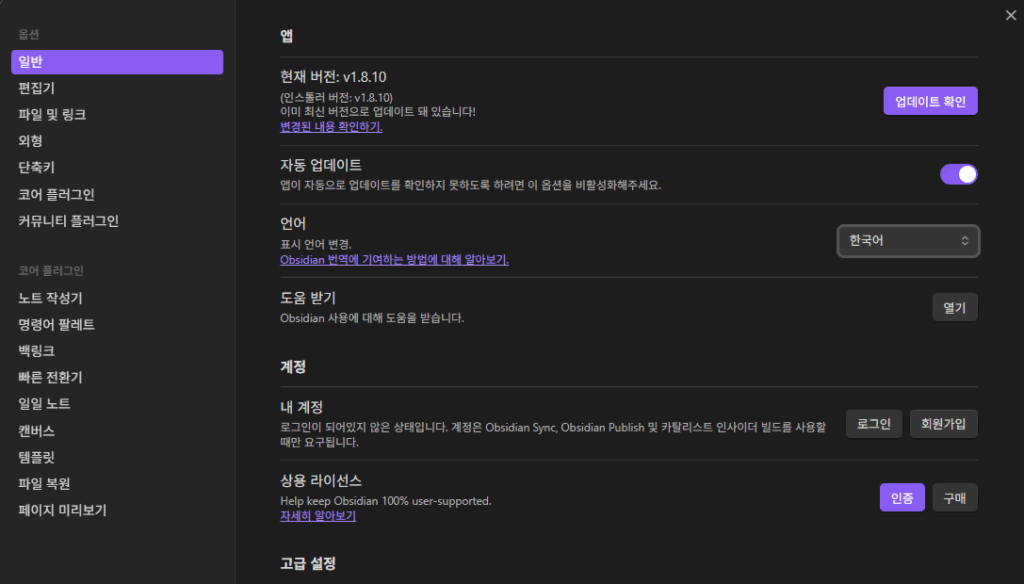The image size is (1024, 584).
Task: Click the 업데이트 확인 button
Action: 930,101
